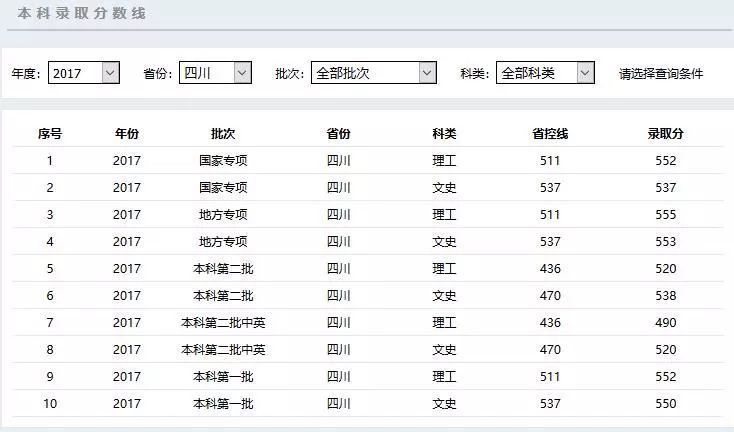
Task: Select 国家专项 in row 1
Action: [223, 161]
